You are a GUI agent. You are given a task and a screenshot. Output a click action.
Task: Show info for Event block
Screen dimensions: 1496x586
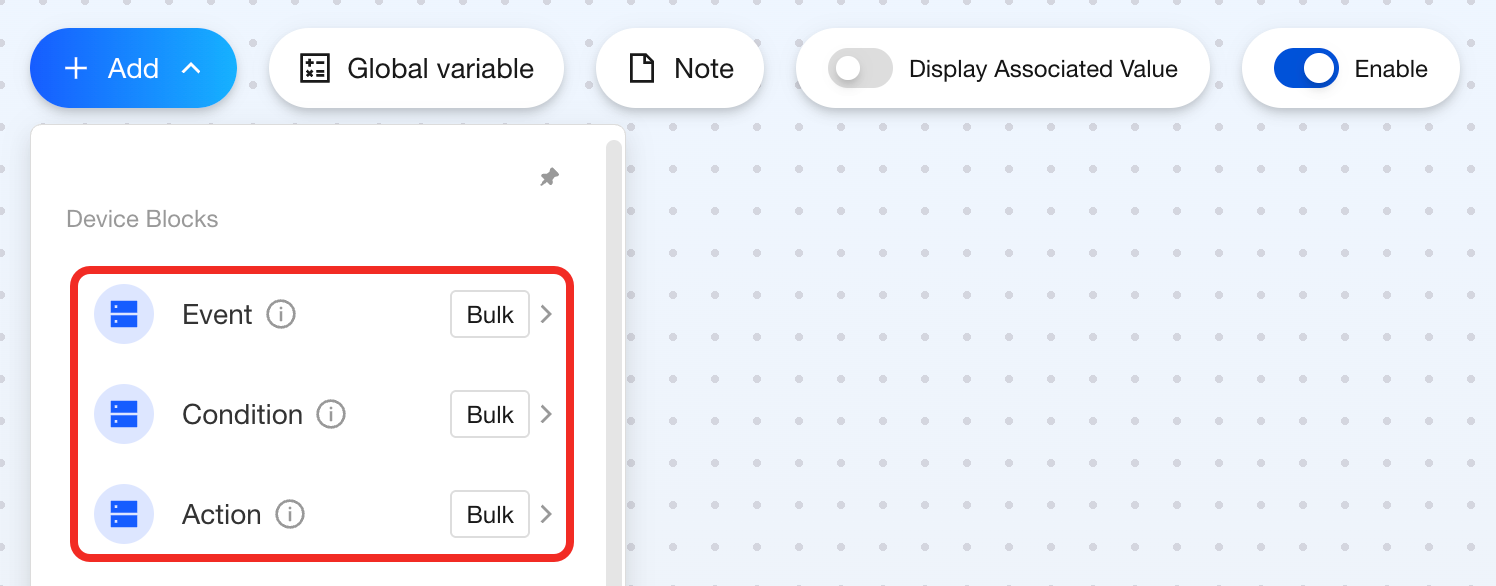(x=281, y=314)
